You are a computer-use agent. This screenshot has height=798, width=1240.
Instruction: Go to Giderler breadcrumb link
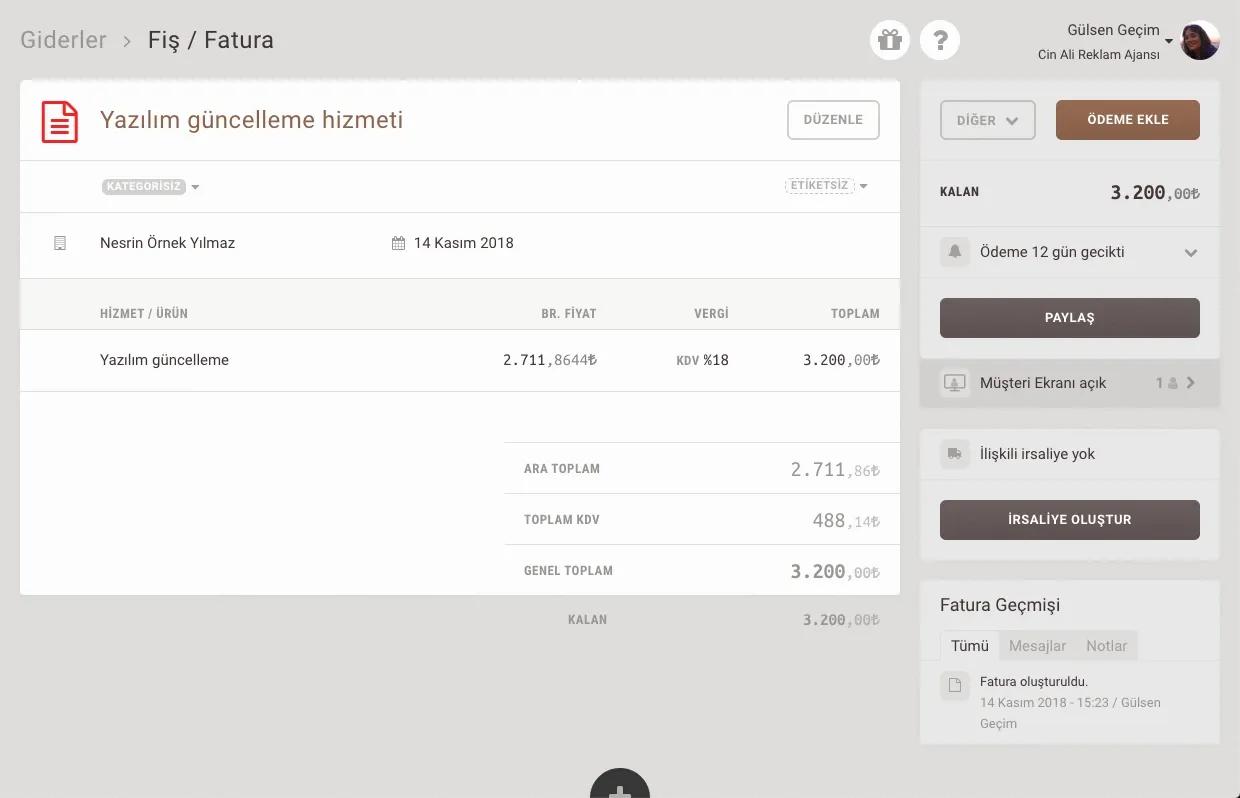63,40
